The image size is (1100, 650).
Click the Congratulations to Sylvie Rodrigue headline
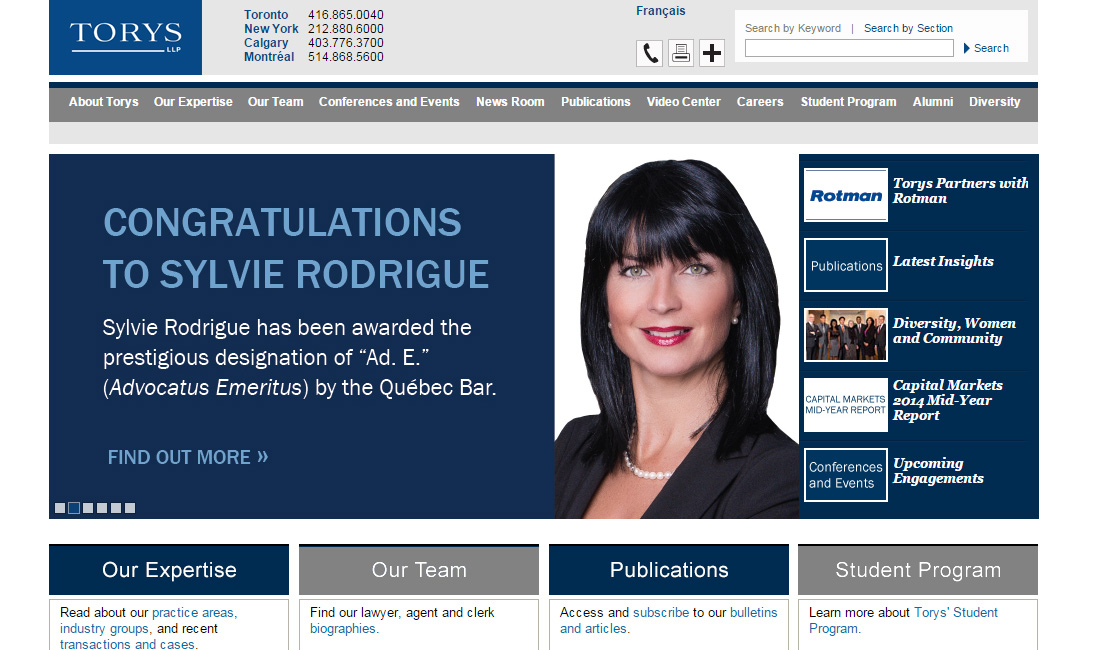(295, 248)
